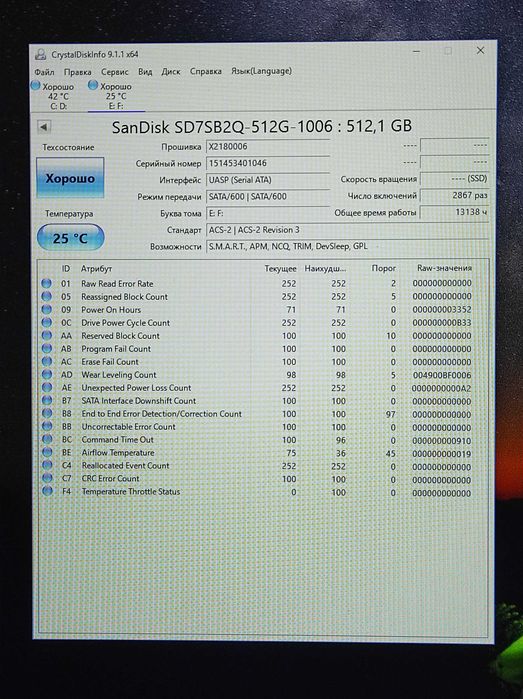523x699 pixels.
Task: Click status icon for Drive Power Cycle Count
Action: click(46, 322)
